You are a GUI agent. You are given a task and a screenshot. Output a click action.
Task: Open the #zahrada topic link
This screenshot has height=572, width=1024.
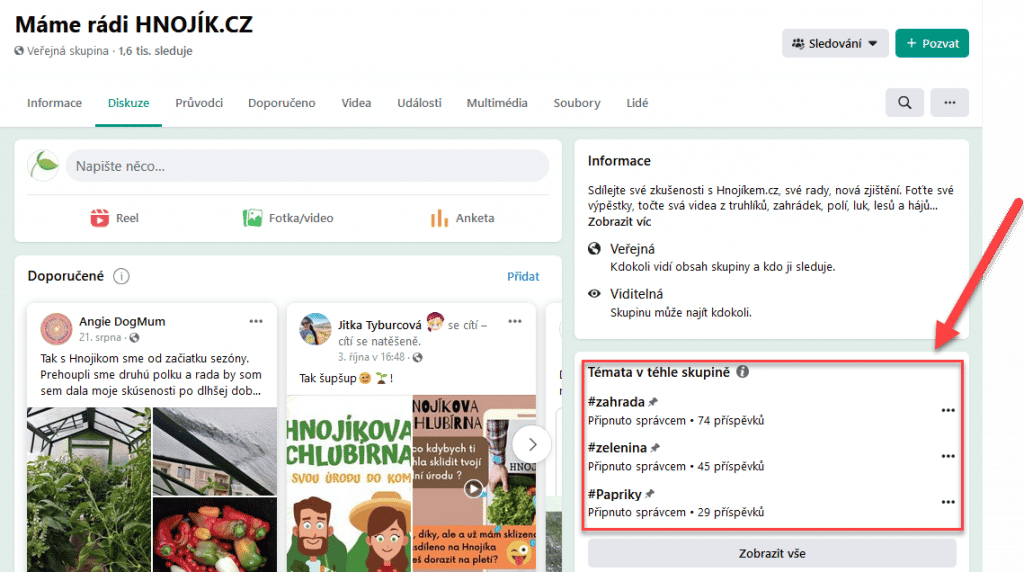click(x=617, y=402)
